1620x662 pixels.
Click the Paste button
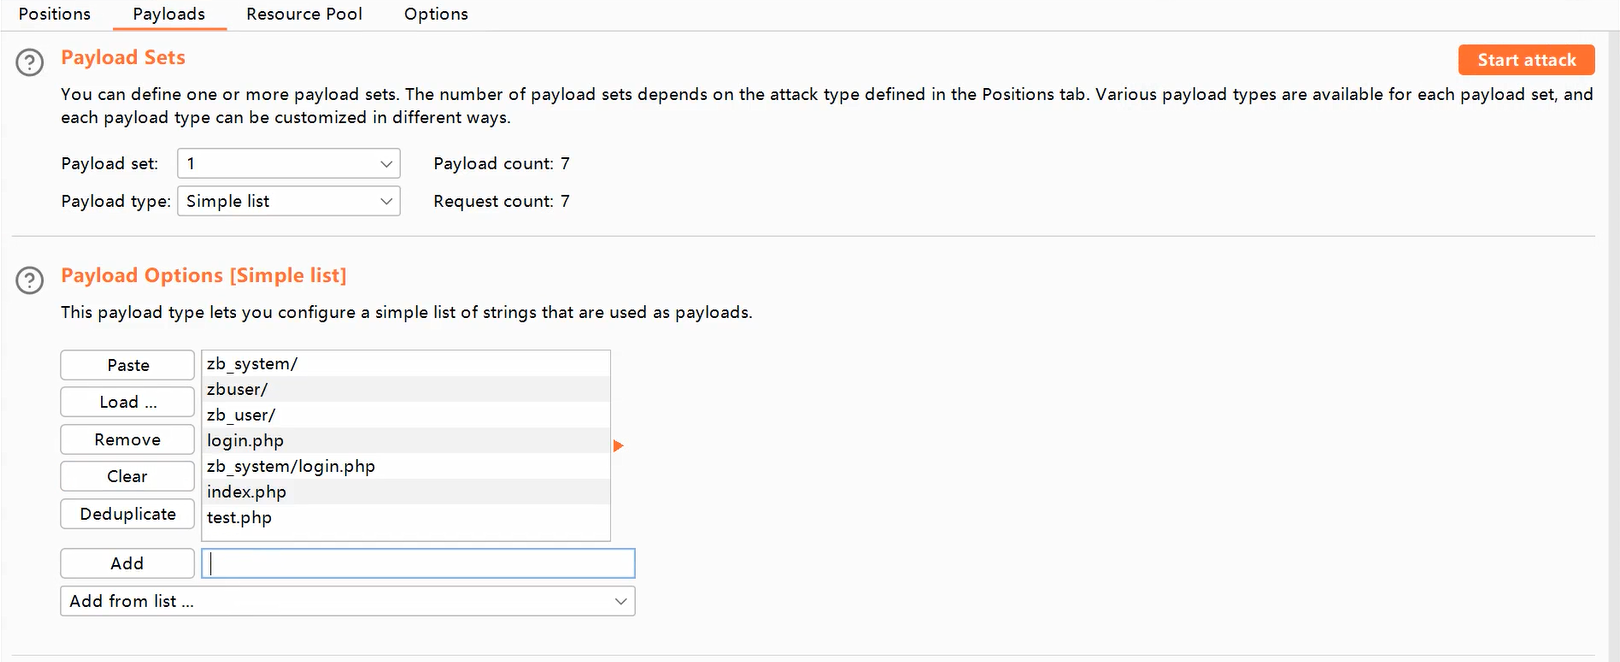[128, 365]
